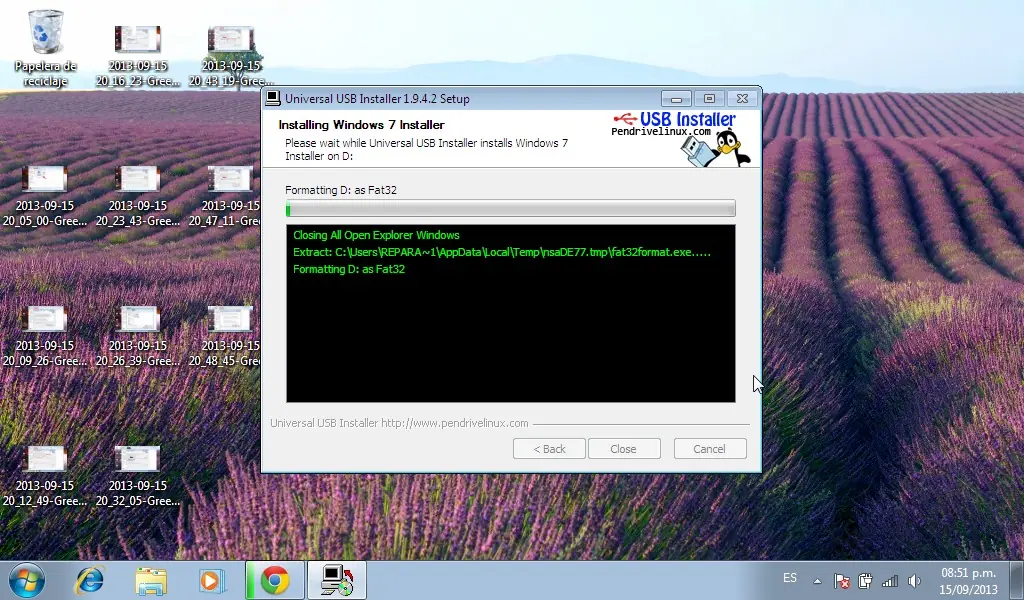1024x600 pixels.
Task: Select desktop file 2013-09-15 20_23_43-Gree
Action: click(138, 195)
